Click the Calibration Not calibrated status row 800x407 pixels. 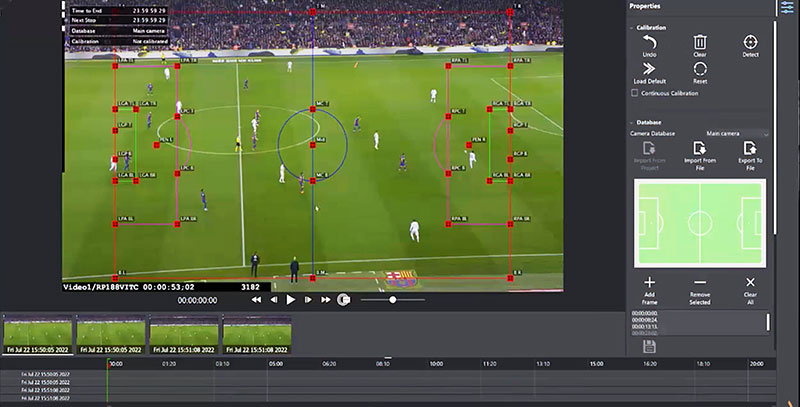point(119,41)
